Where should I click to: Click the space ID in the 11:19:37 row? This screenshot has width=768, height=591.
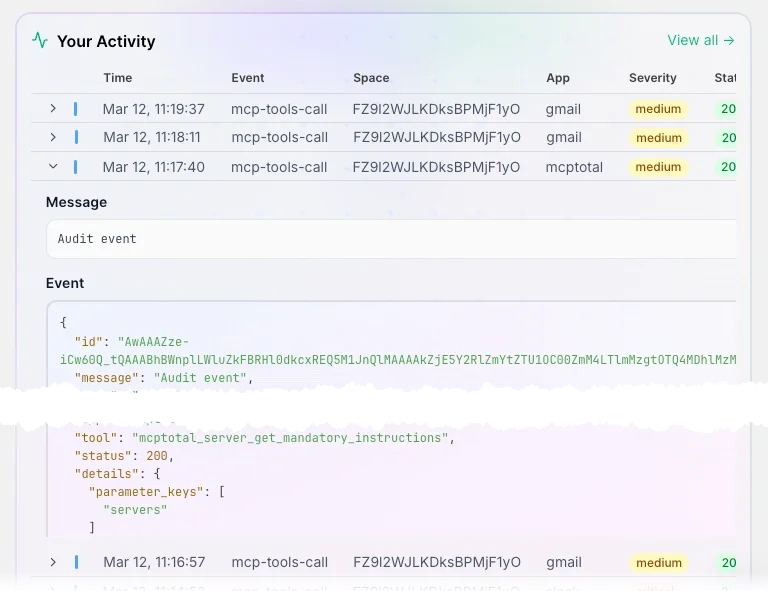436,109
